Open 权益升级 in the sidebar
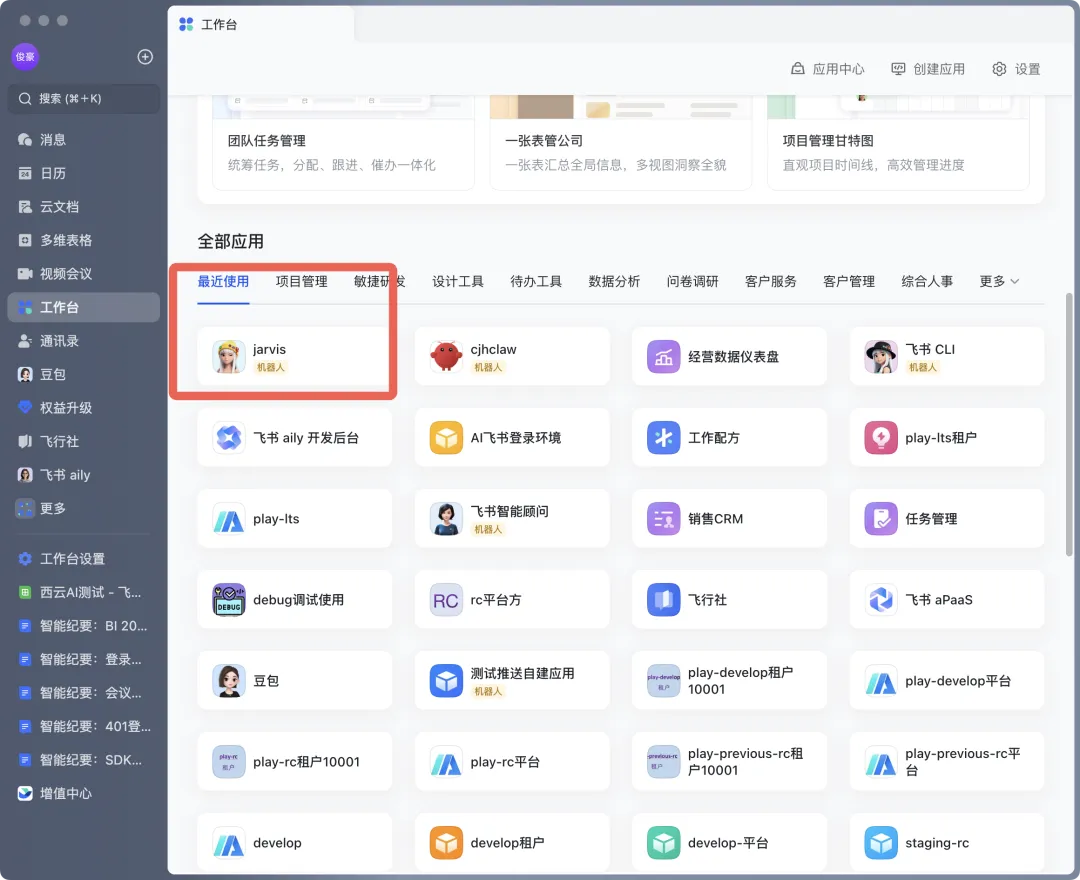Screen dimensions: 1080x880 (83, 408)
